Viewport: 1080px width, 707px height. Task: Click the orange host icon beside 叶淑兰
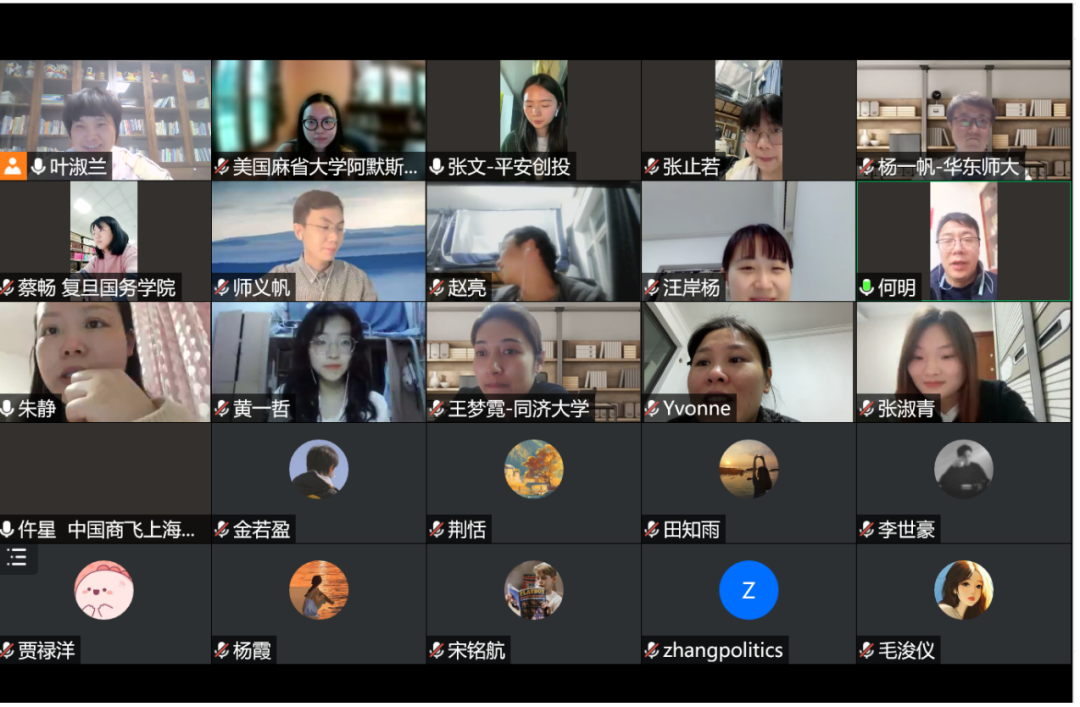(x=12, y=167)
